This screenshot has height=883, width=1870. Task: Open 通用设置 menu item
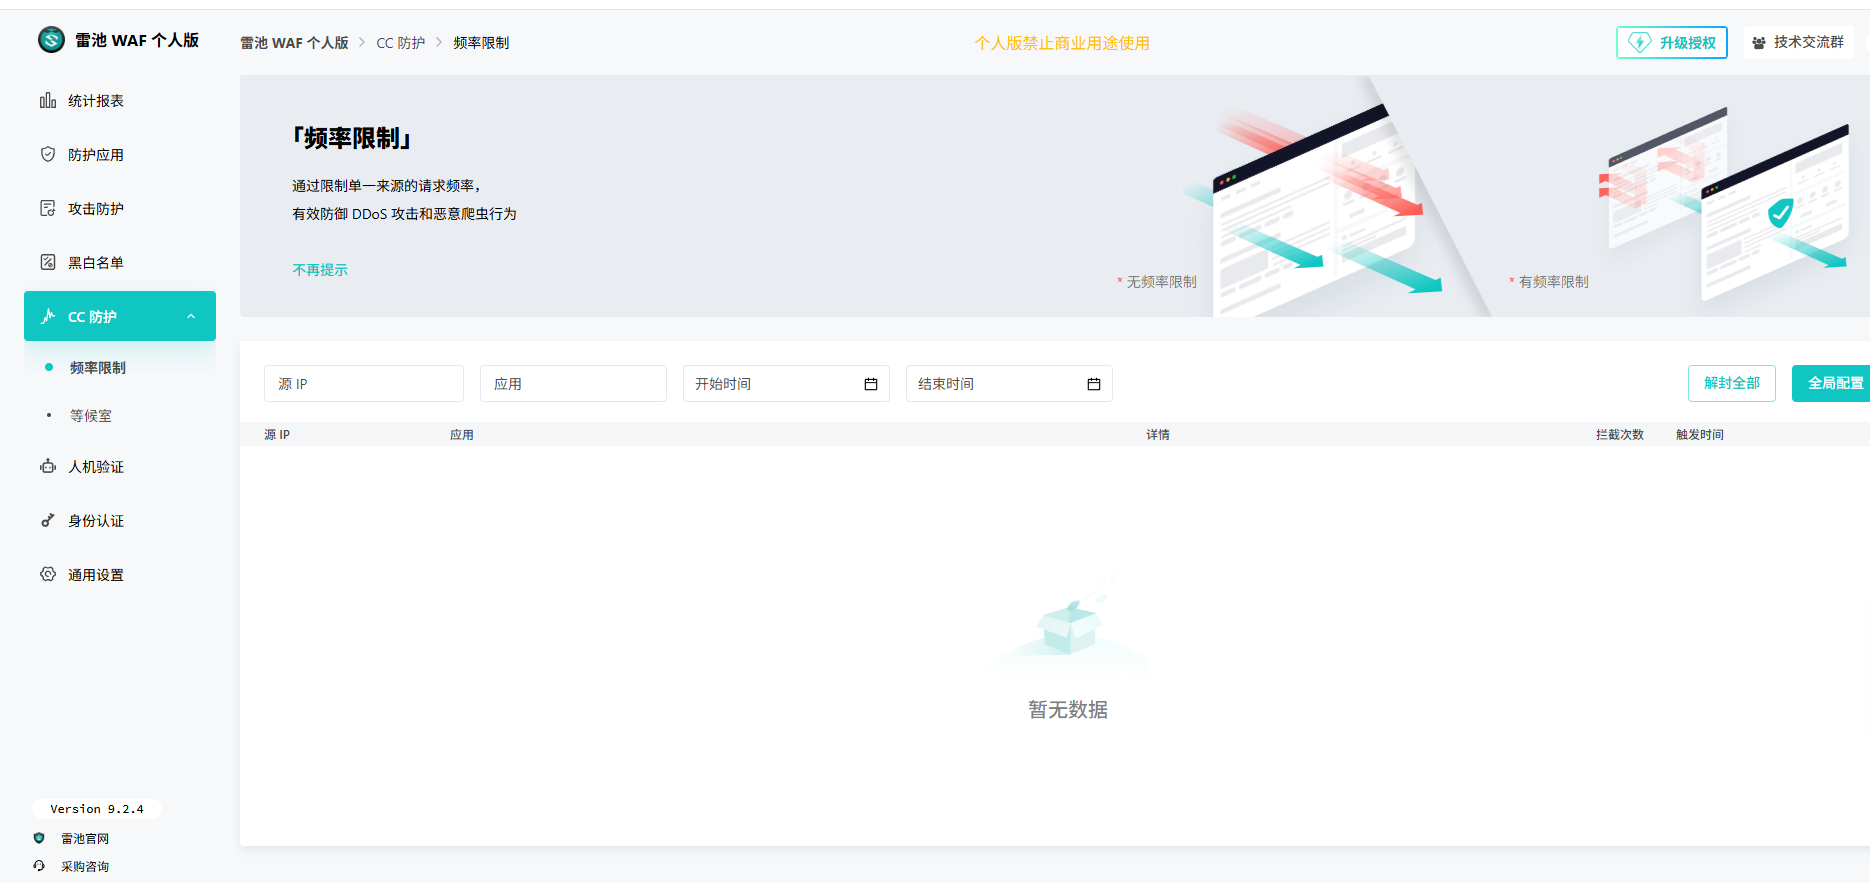[120, 574]
